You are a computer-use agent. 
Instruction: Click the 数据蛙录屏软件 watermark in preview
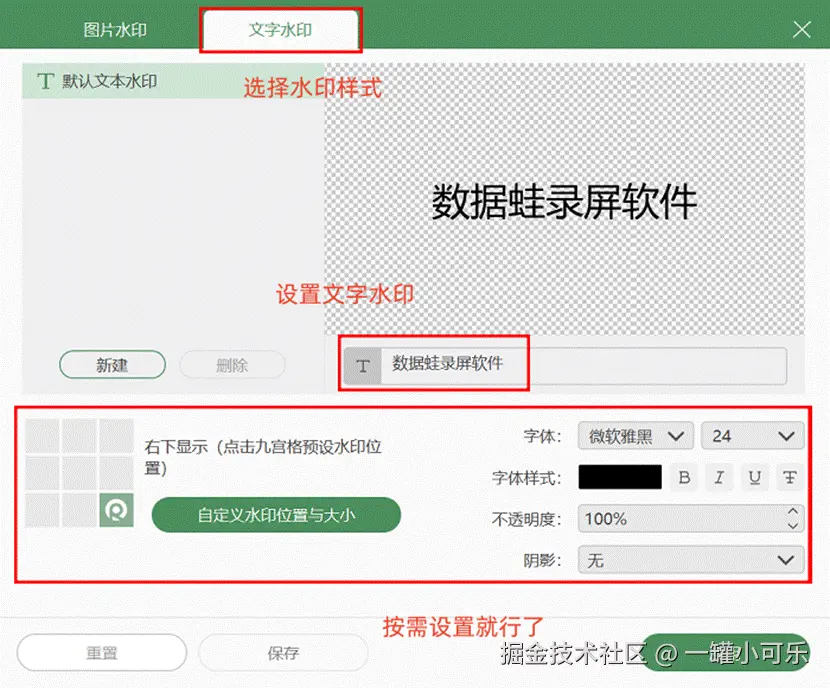[x=564, y=202]
